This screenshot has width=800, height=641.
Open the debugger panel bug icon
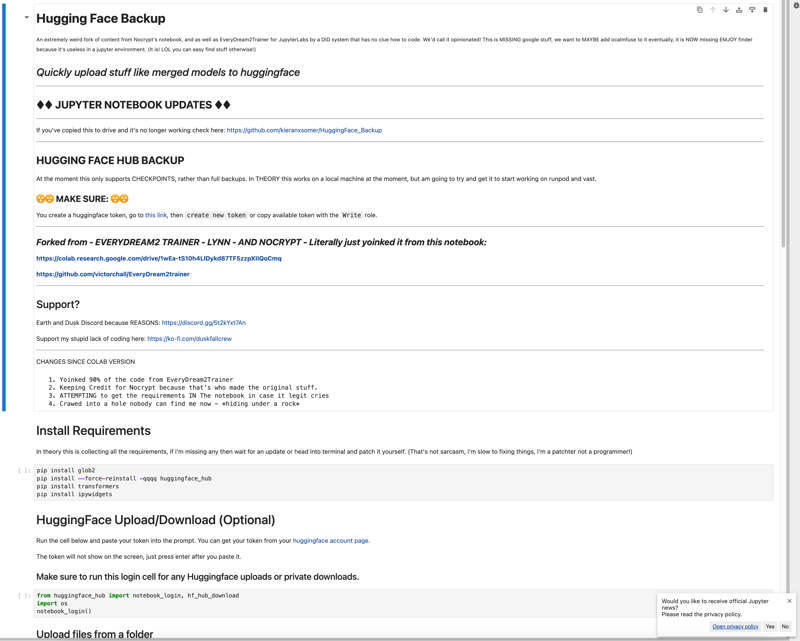click(x=796, y=5)
